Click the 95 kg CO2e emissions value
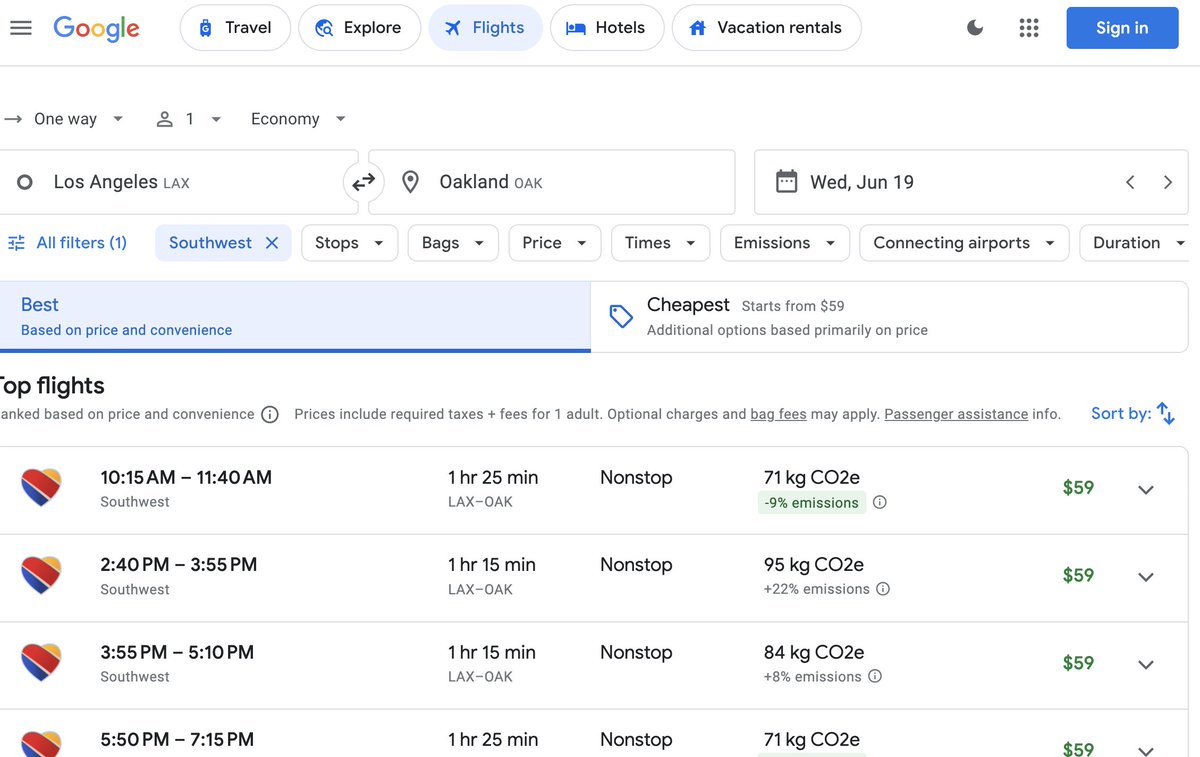 point(813,565)
